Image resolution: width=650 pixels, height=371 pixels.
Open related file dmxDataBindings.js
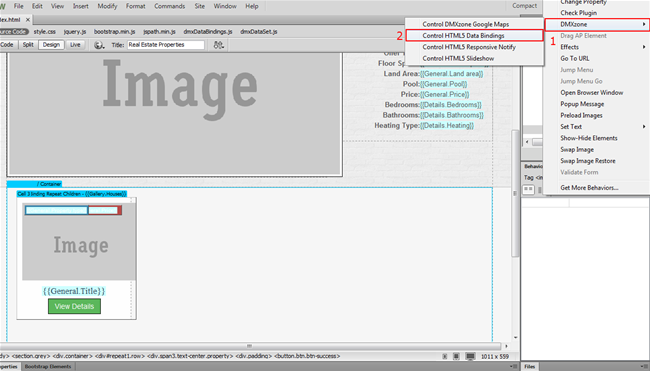[x=208, y=32]
